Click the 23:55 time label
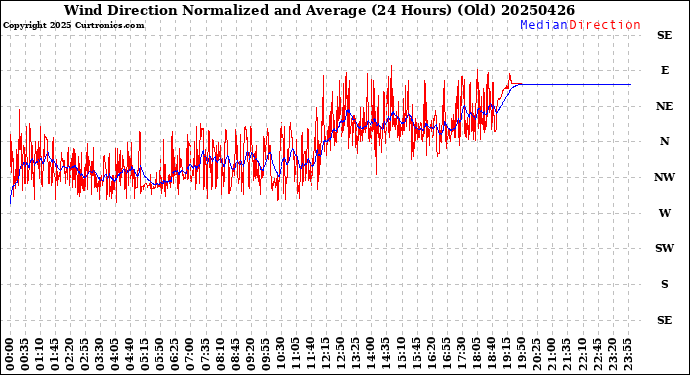 (627, 354)
